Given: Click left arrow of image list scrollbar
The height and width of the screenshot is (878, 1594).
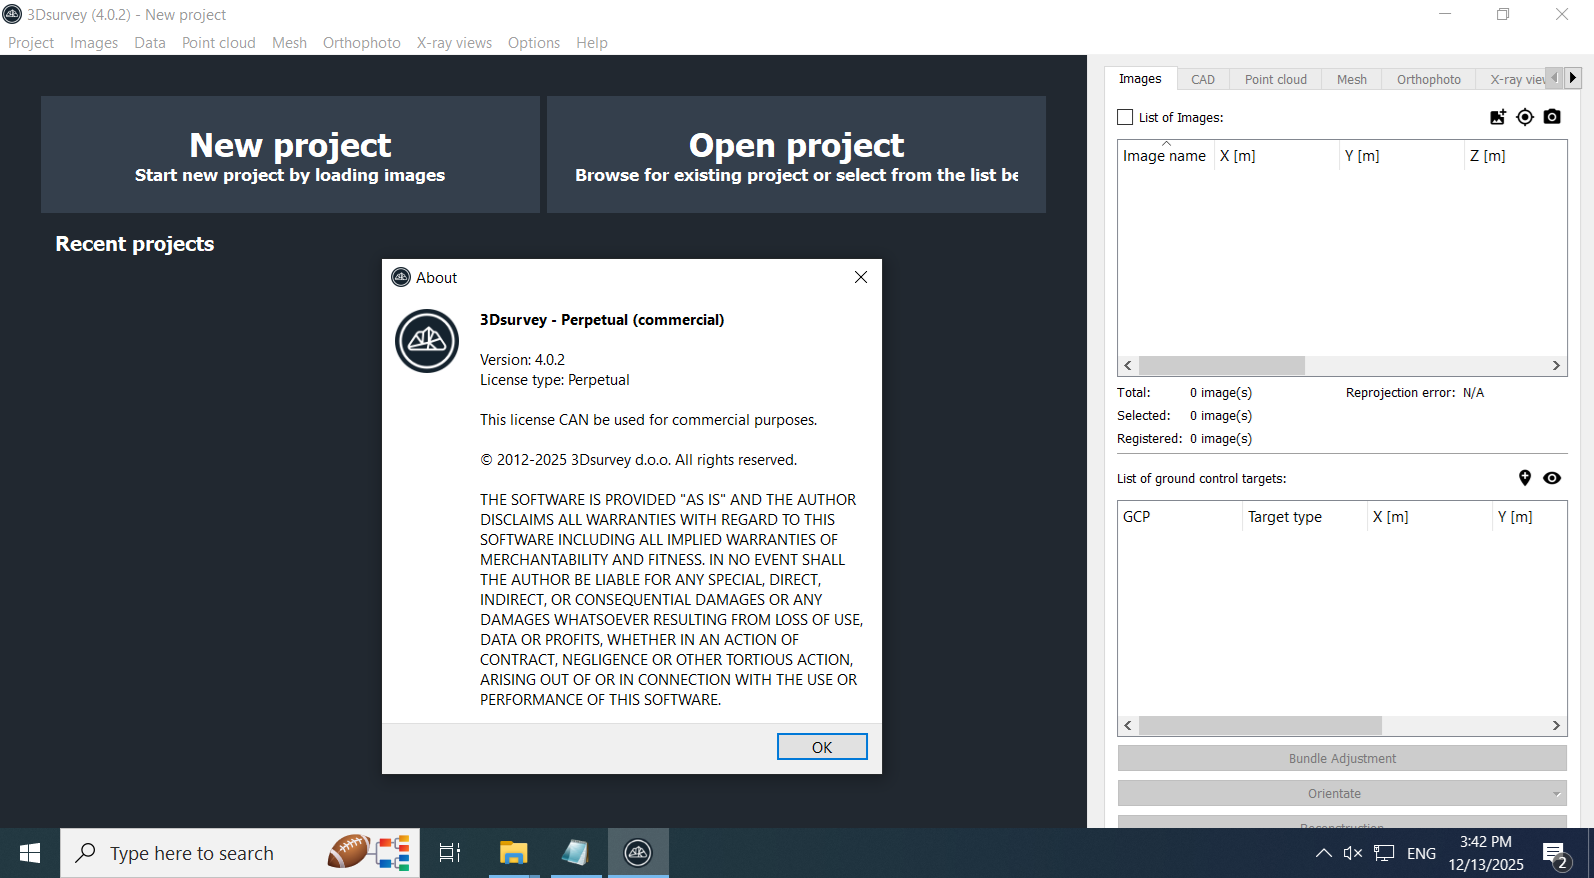Looking at the screenshot, I should tap(1129, 366).
